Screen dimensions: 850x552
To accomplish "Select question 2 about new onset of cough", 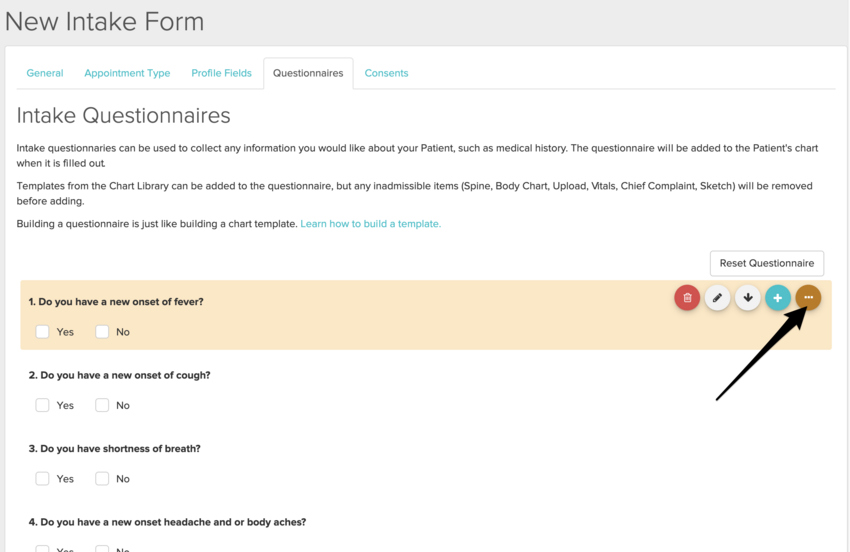I will click(119, 375).
